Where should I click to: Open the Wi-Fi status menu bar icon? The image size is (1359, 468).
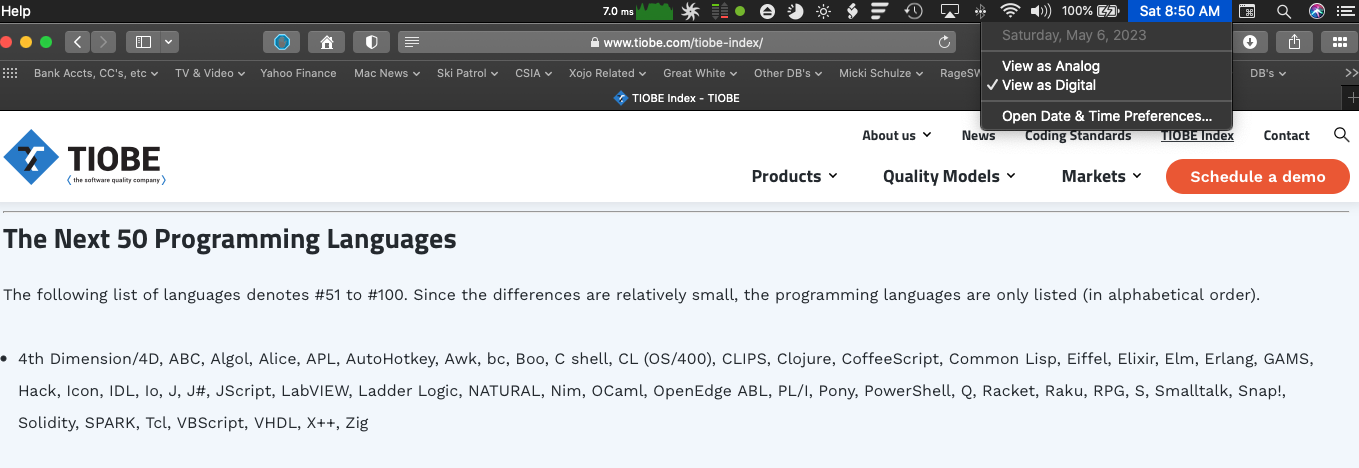click(1010, 11)
